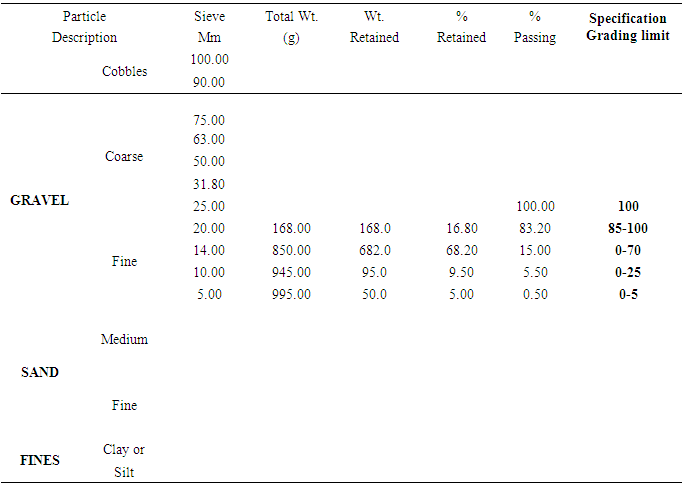Screen dimensions: 682x487
Task: Select the 945.00 total weight cell
Action: 291,273
